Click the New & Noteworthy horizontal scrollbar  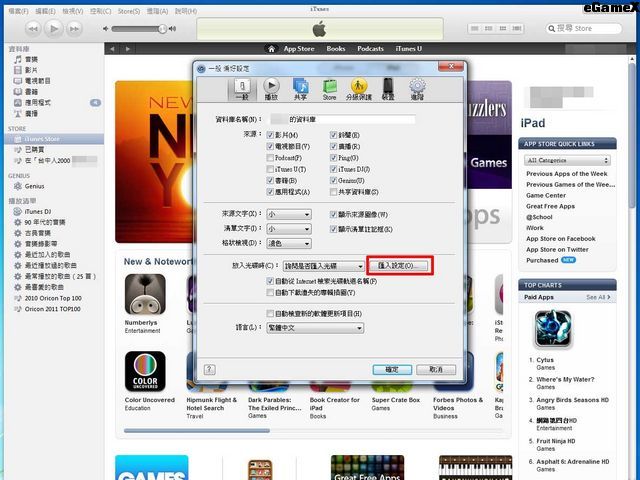[196, 430]
